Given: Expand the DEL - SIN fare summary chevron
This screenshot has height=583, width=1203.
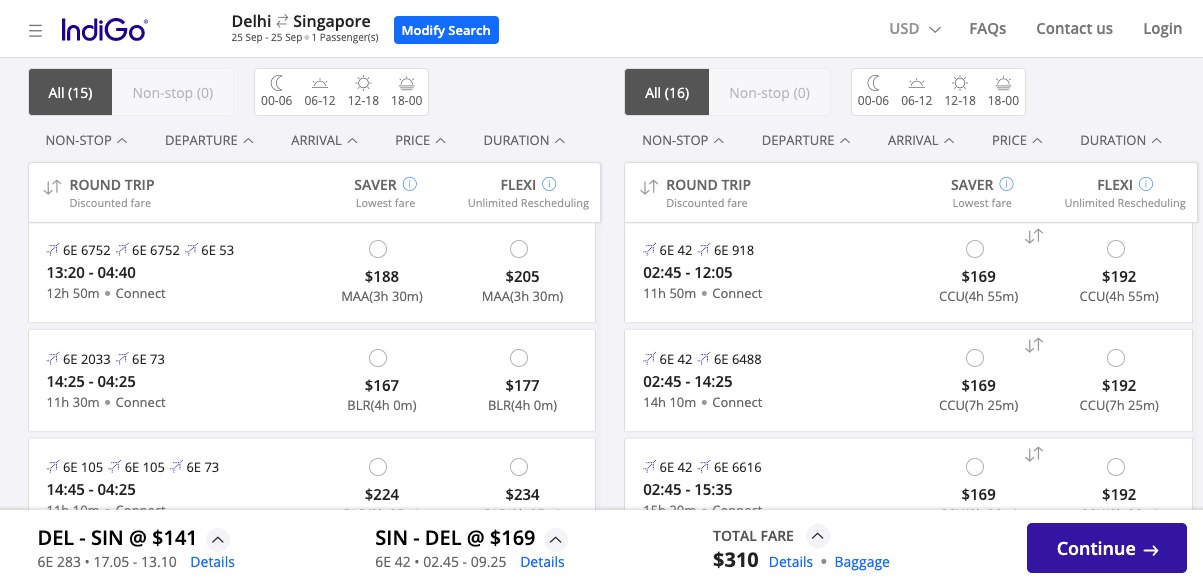Looking at the screenshot, I should click(219, 538).
